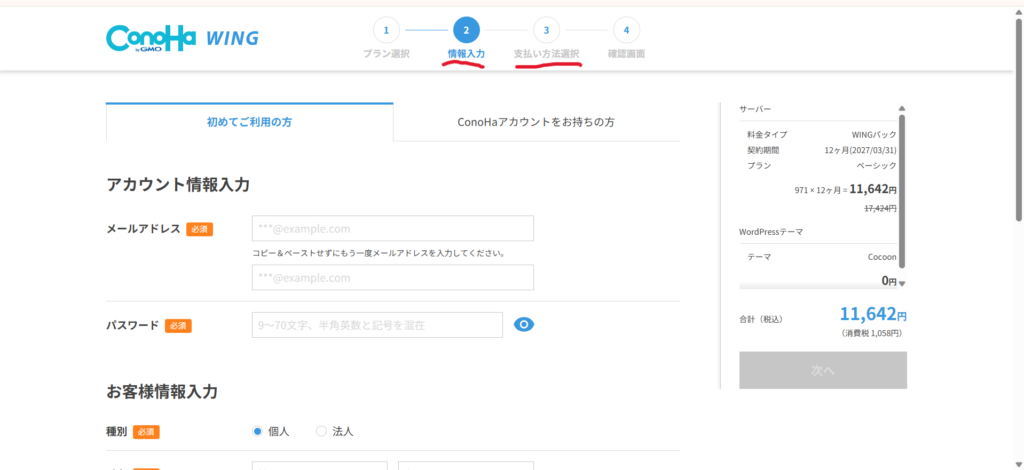This screenshot has height=470, width=1024.
Task: Focus the email confirmation input field
Action: (393, 277)
